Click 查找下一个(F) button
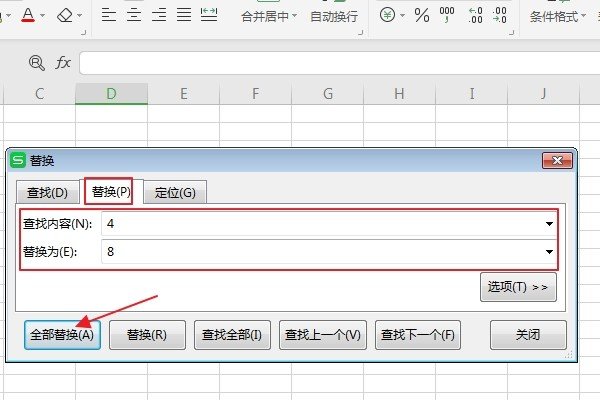This screenshot has height=400, width=600. tap(418, 335)
